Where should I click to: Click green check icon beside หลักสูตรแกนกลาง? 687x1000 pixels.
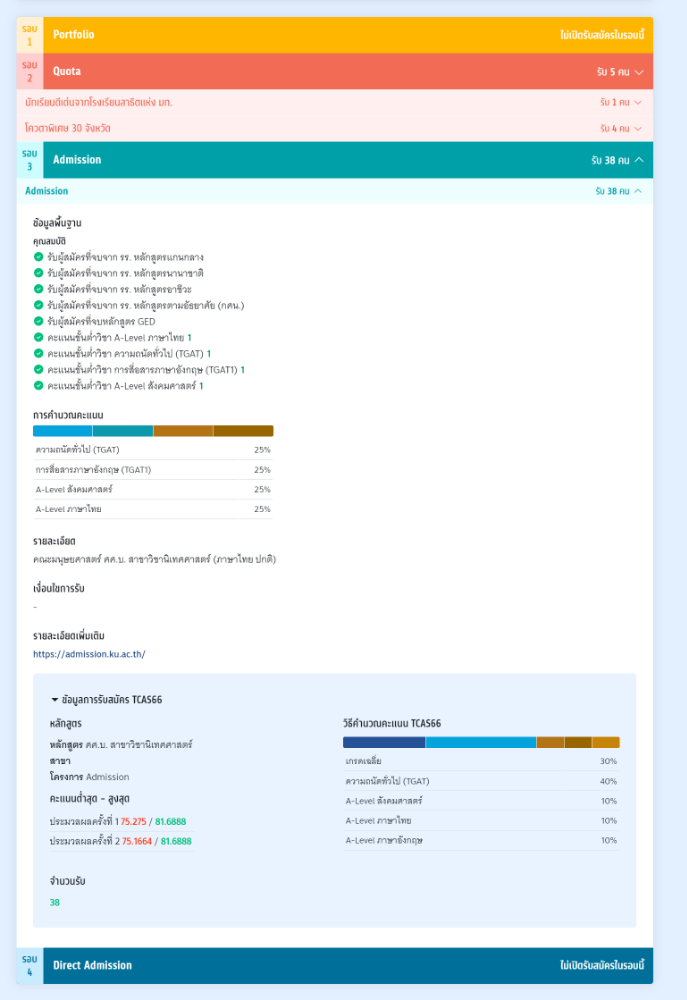38,257
